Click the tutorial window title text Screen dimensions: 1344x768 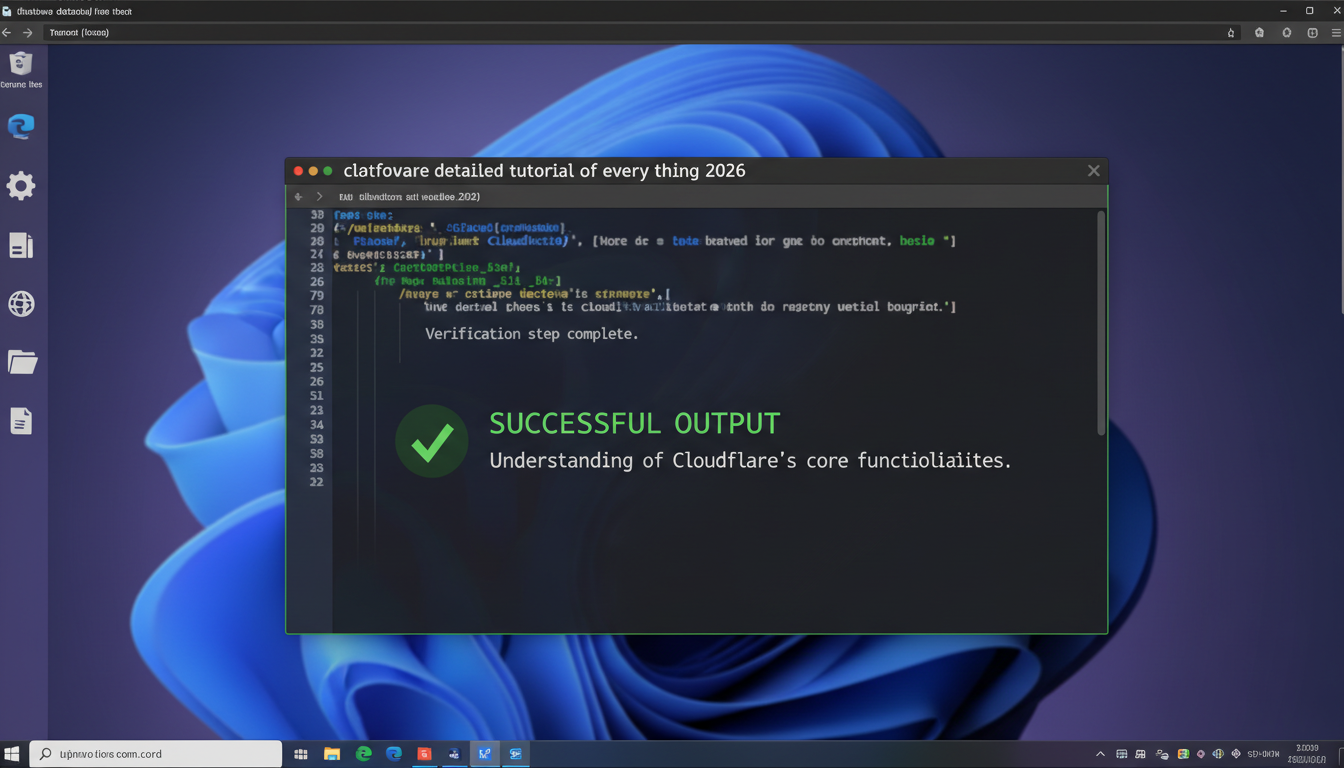point(544,171)
